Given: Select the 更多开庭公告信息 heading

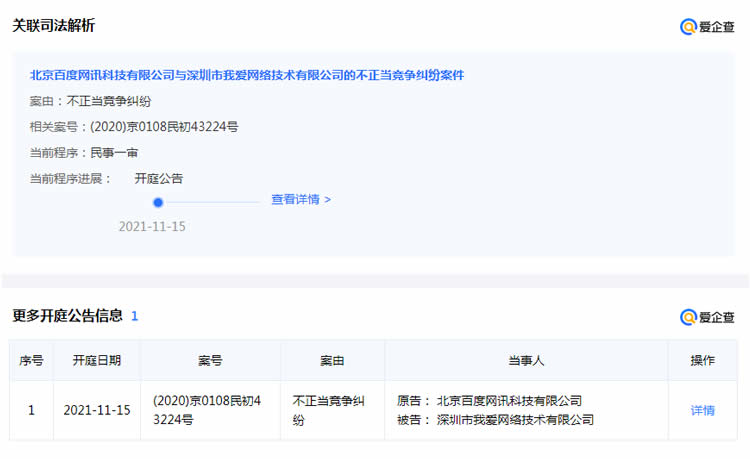Looking at the screenshot, I should click(67, 316).
